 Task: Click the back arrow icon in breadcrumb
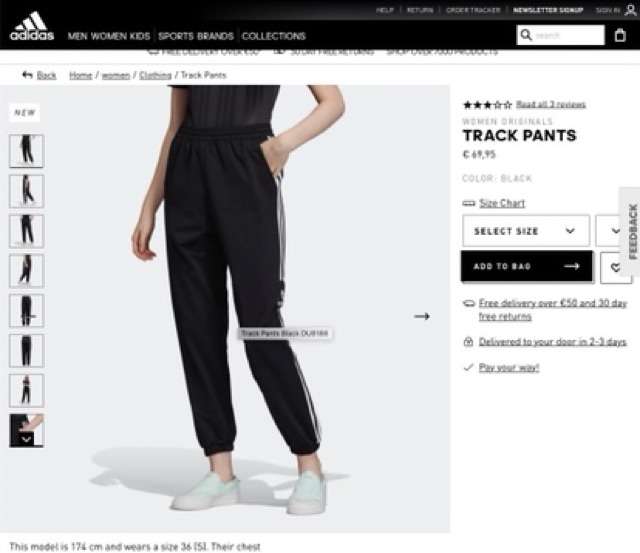27,75
